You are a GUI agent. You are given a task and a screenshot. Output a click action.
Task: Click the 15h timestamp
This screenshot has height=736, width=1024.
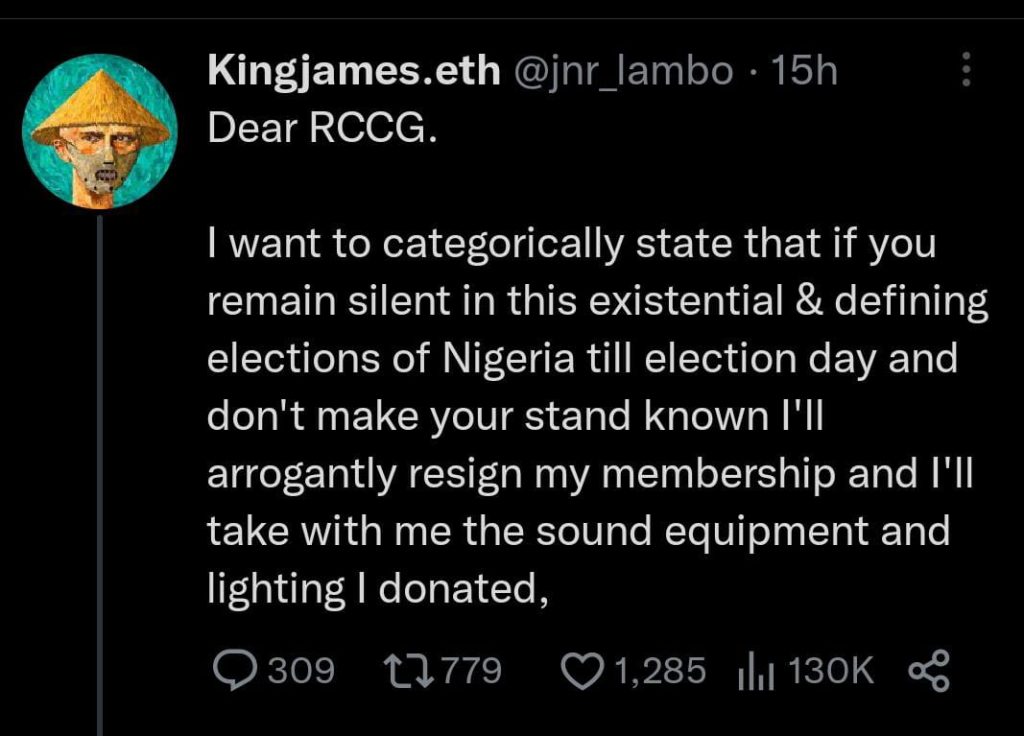click(x=803, y=70)
